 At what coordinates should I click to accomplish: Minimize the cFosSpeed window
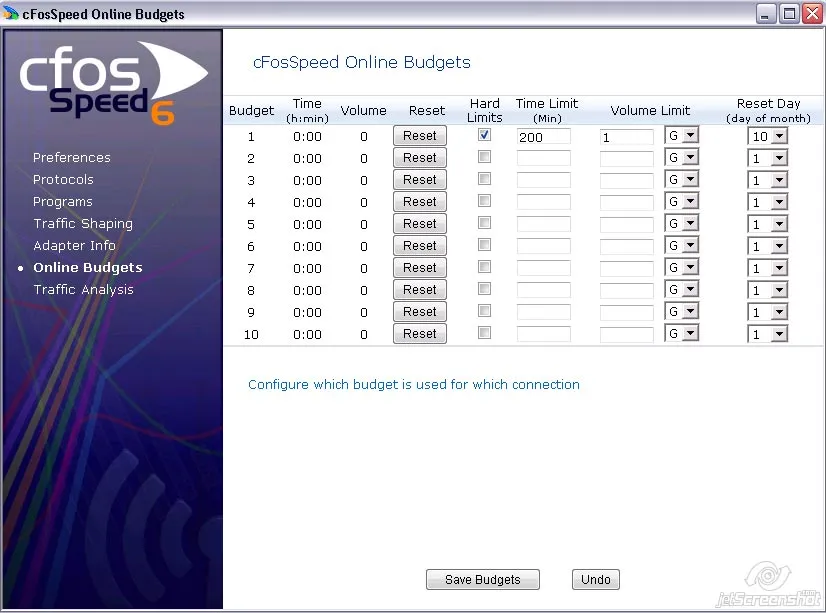click(x=765, y=14)
